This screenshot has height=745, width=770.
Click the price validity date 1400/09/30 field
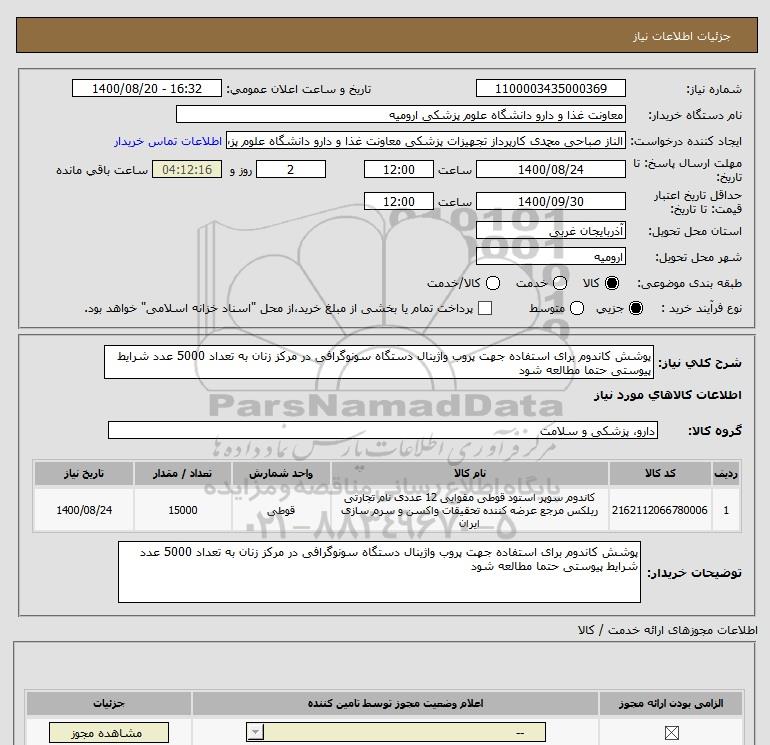point(551,201)
